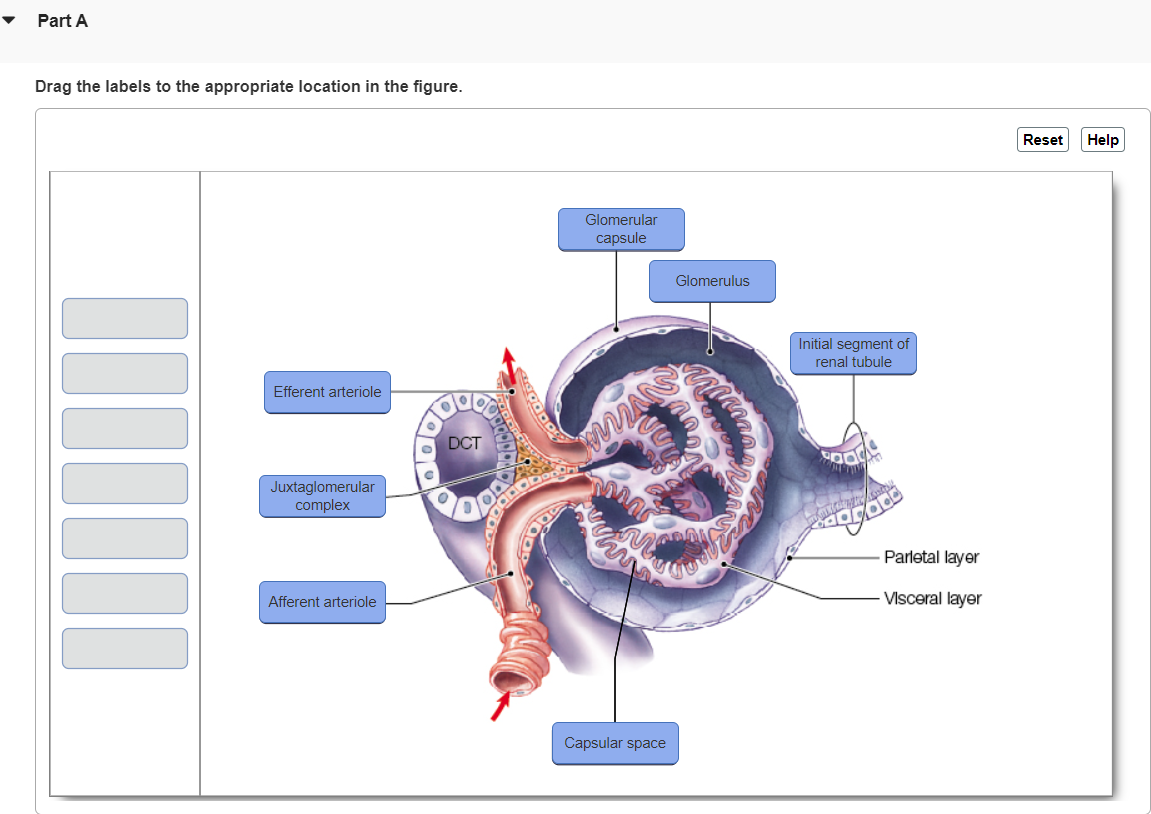Click the Capsular space label

pos(615,743)
